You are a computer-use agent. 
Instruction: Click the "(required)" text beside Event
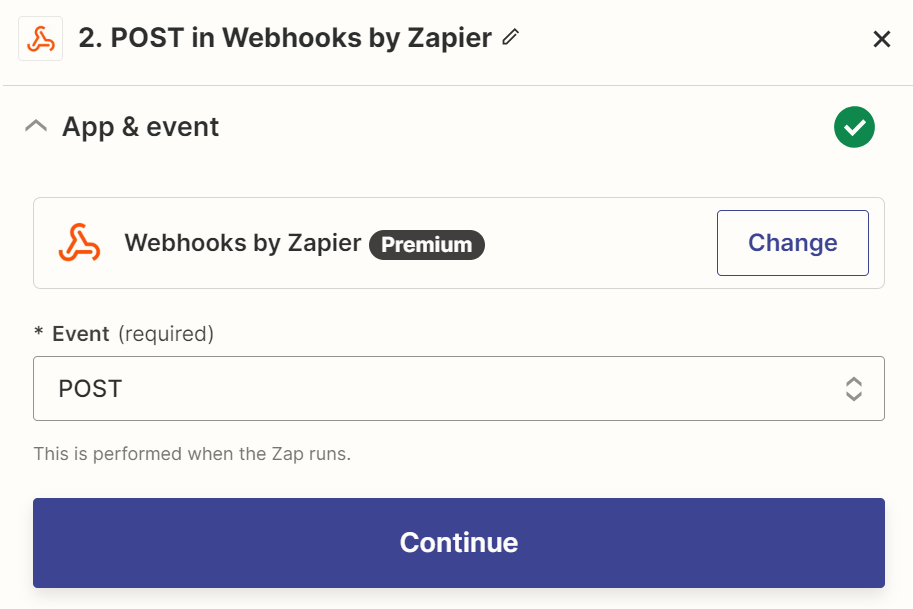(x=166, y=334)
